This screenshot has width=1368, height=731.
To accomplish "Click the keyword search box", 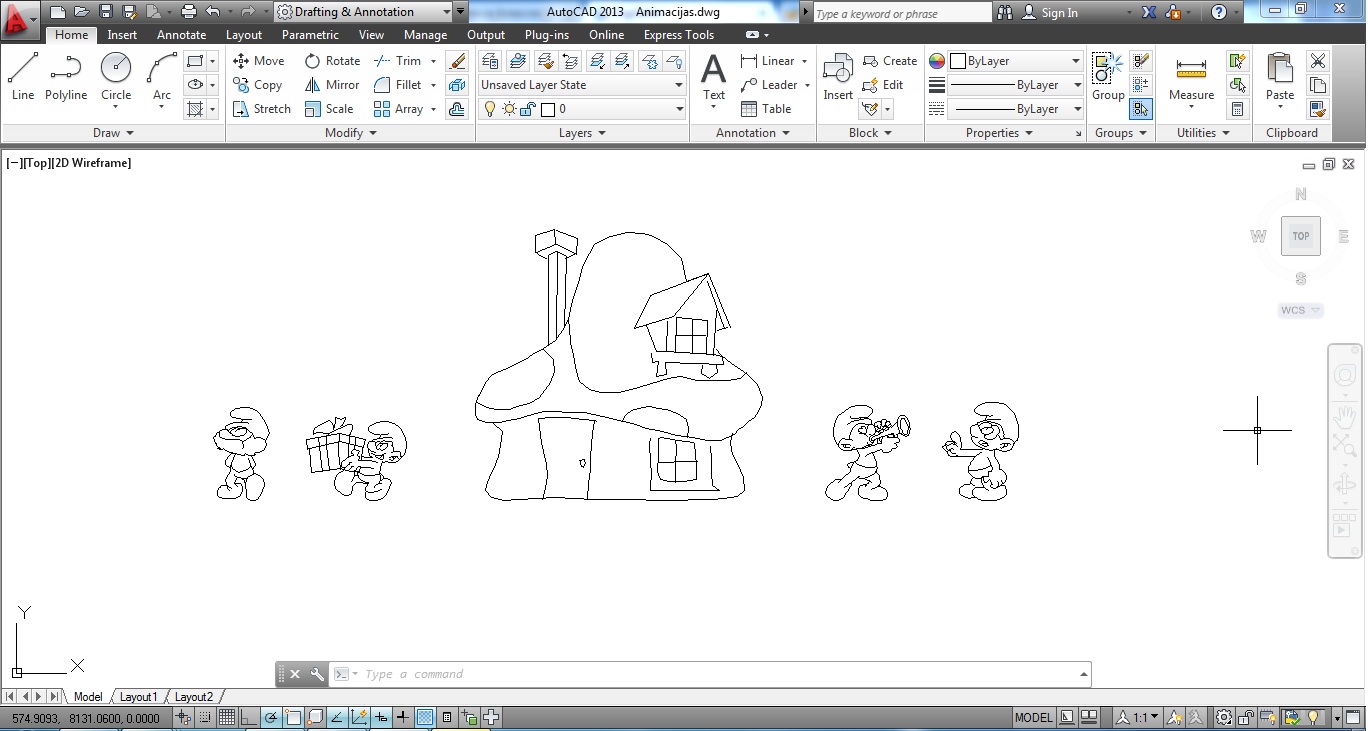I will (x=902, y=13).
